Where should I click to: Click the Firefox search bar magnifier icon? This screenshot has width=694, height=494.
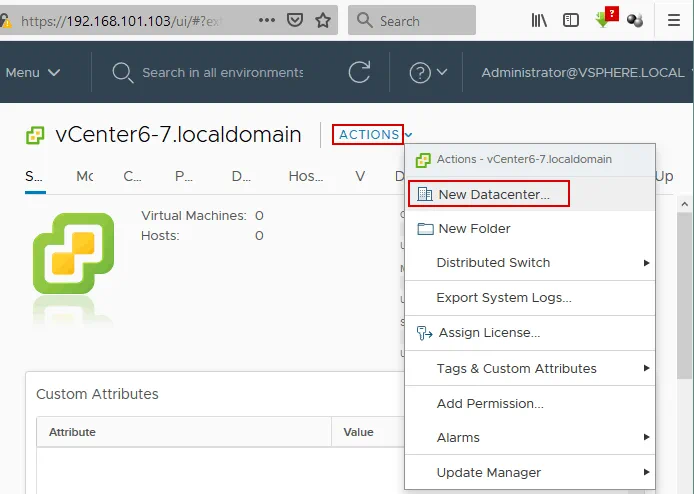pyautogui.click(x=365, y=20)
